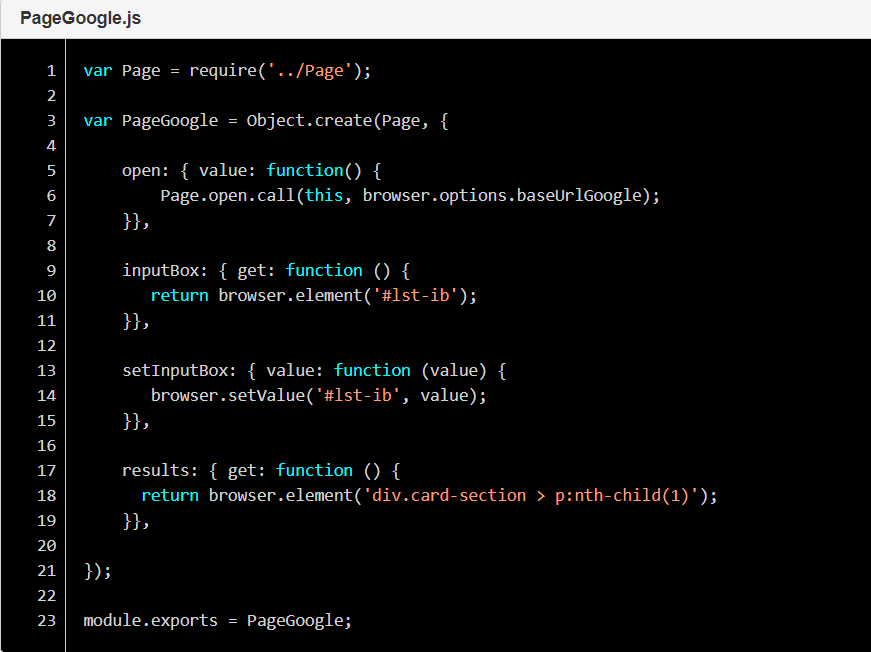Click the var keyword on line 3
This screenshot has width=871, height=652.
coord(98,121)
